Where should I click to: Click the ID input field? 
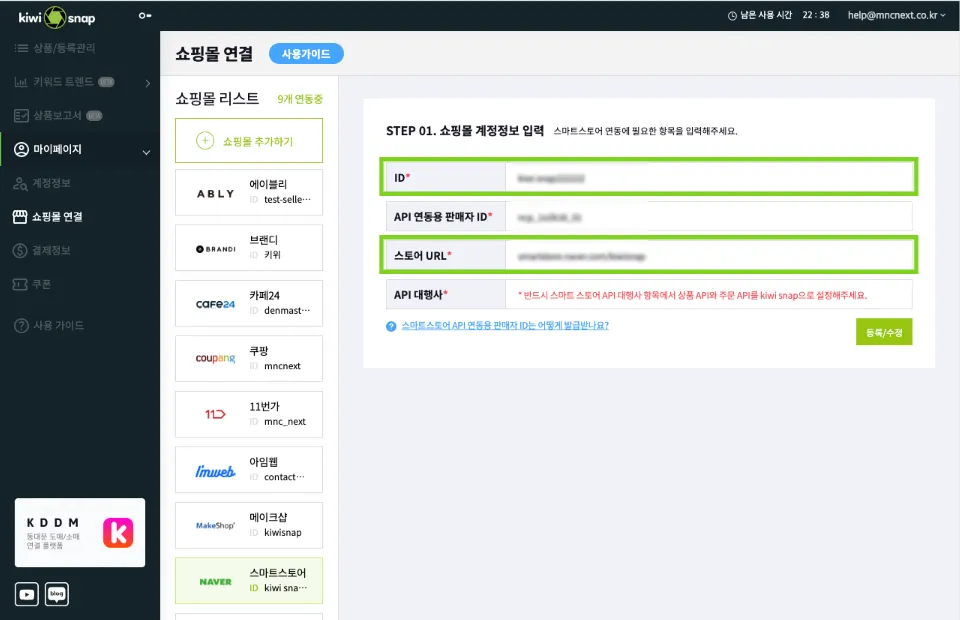pos(709,177)
